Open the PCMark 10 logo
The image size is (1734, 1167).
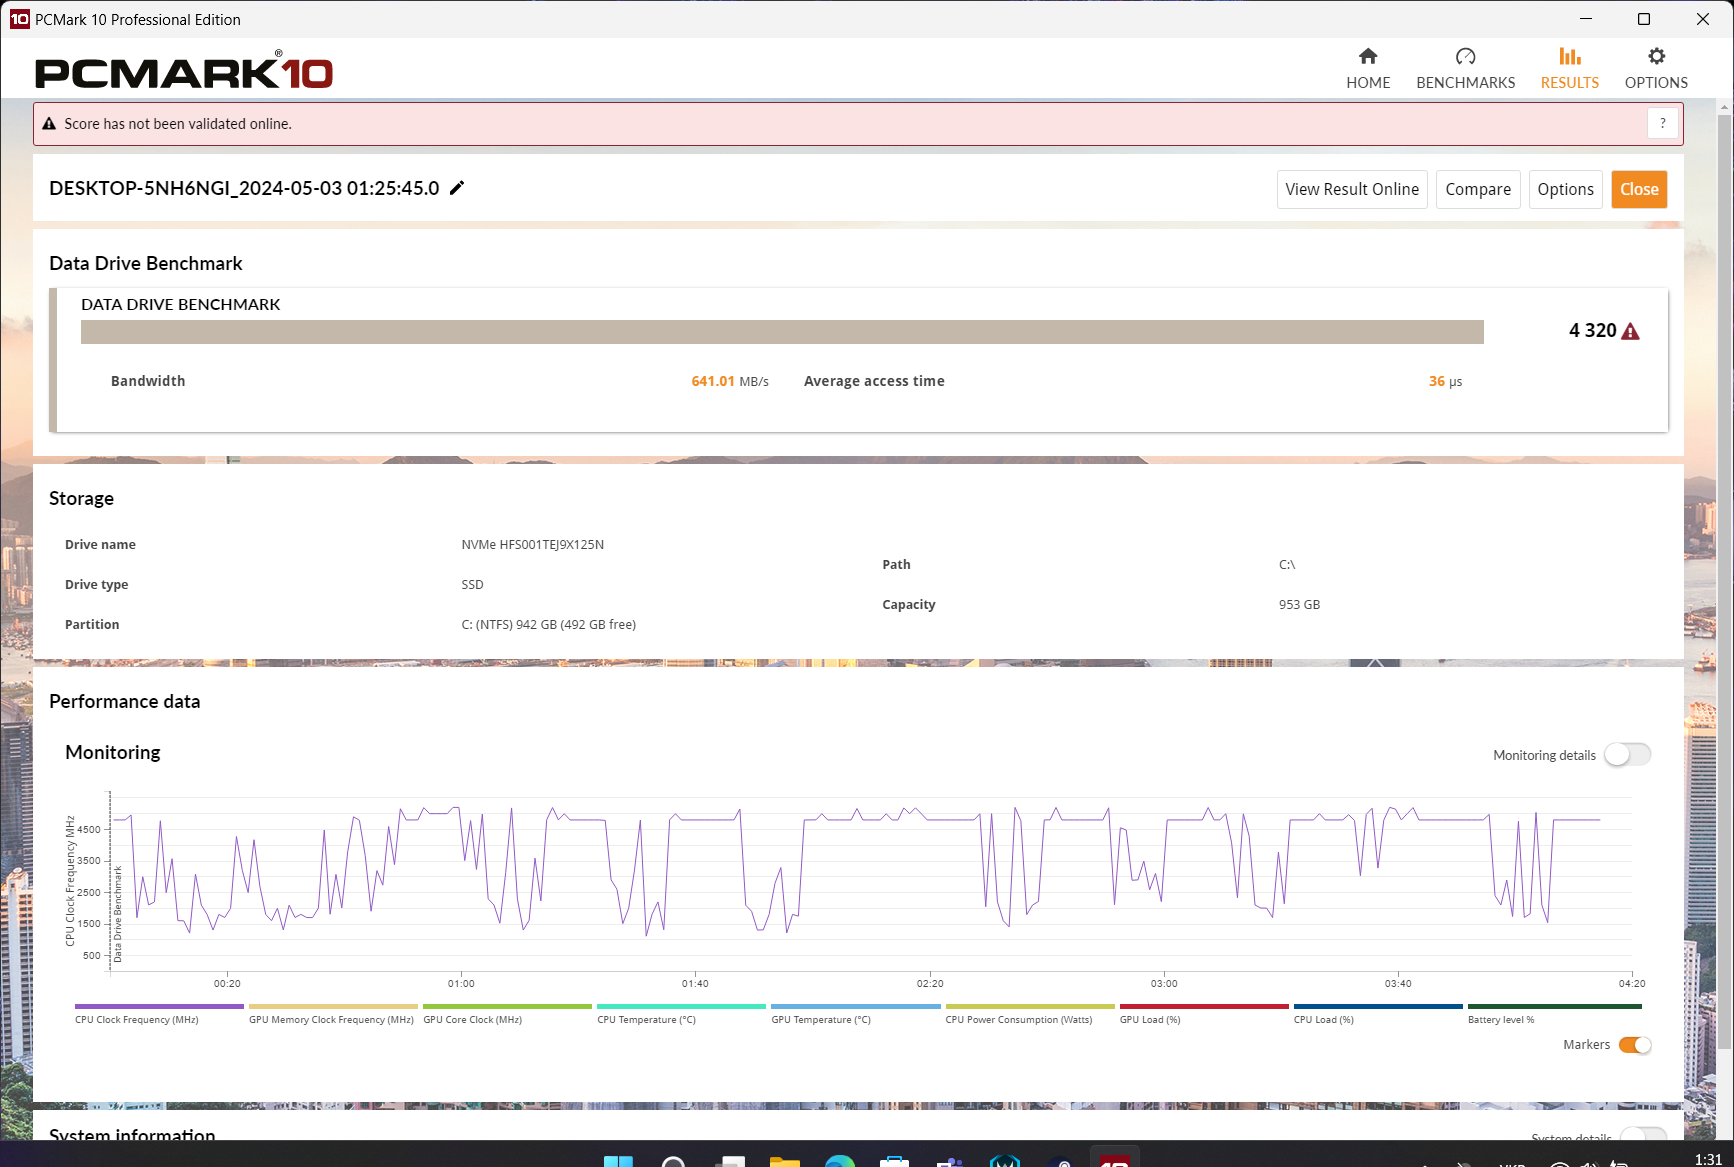(183, 70)
